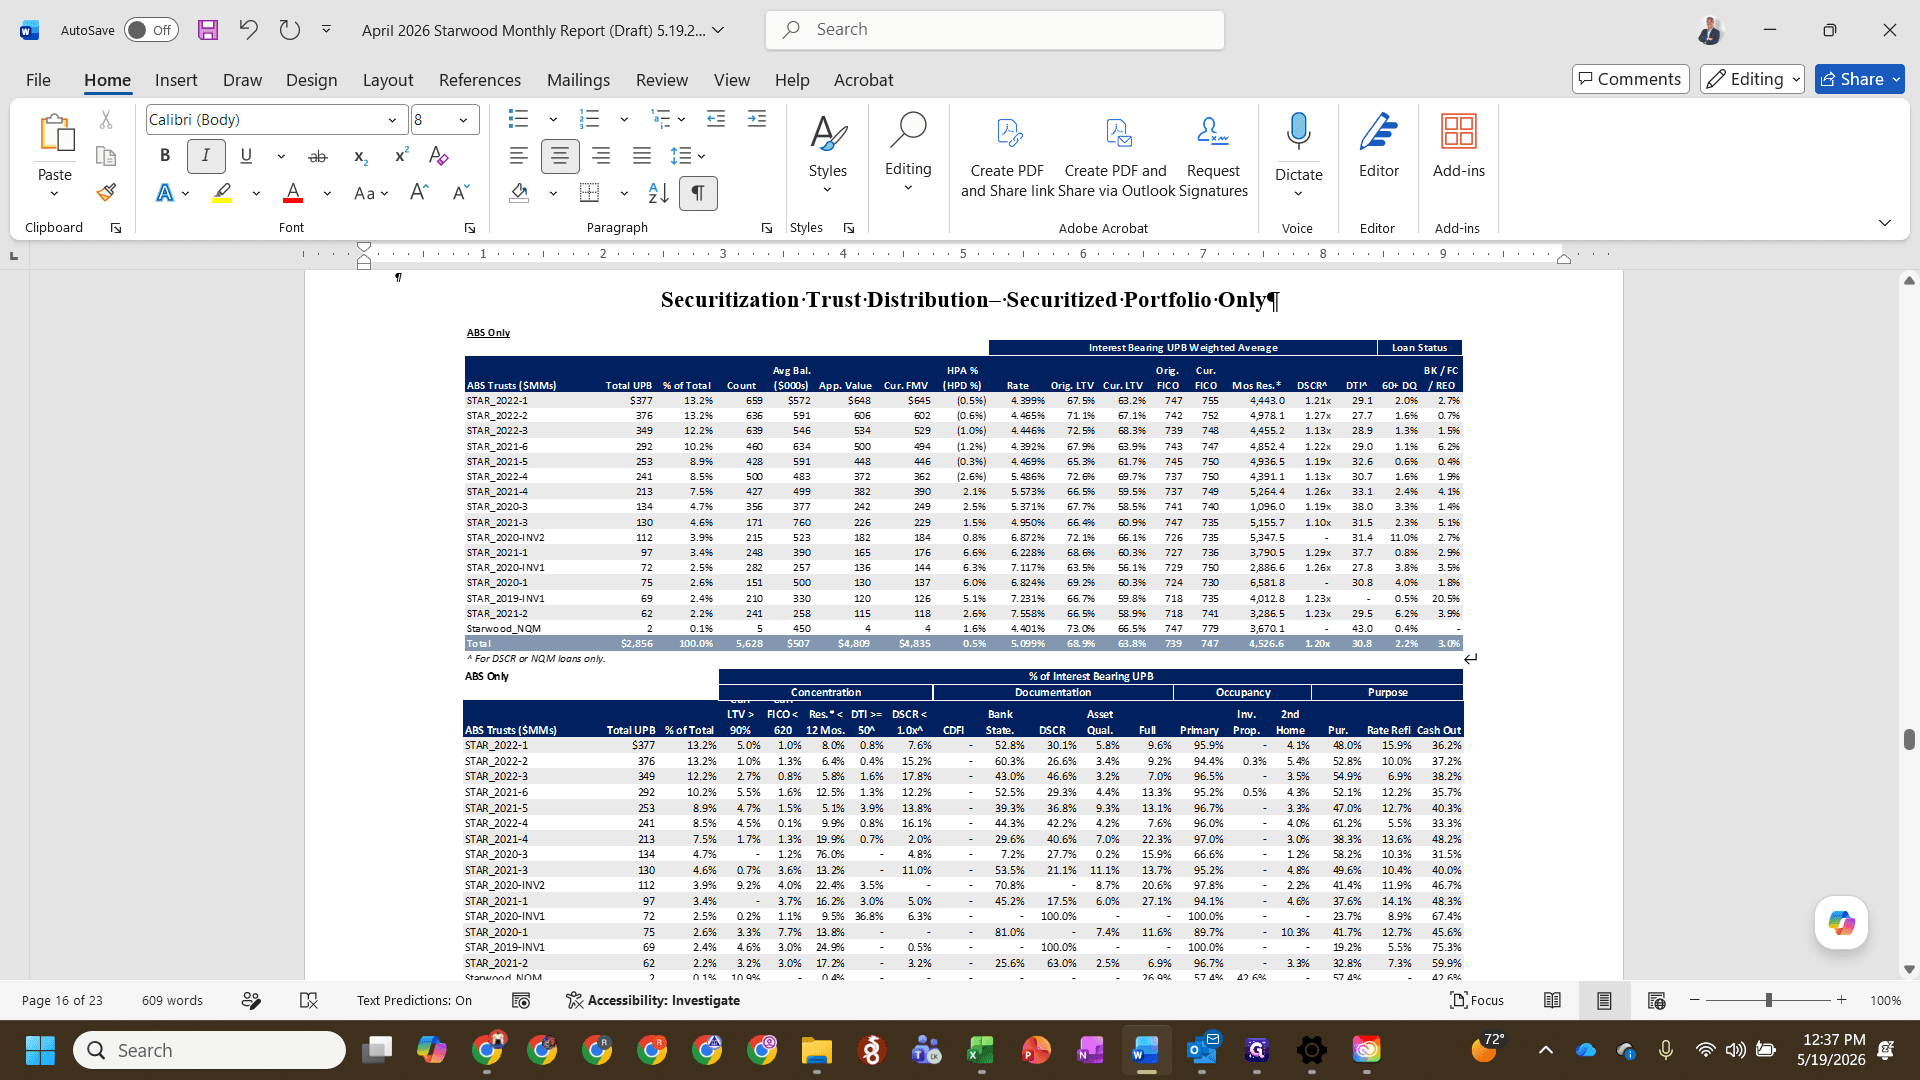Increase font size with grow icon
The width and height of the screenshot is (1920, 1080).
(420, 193)
